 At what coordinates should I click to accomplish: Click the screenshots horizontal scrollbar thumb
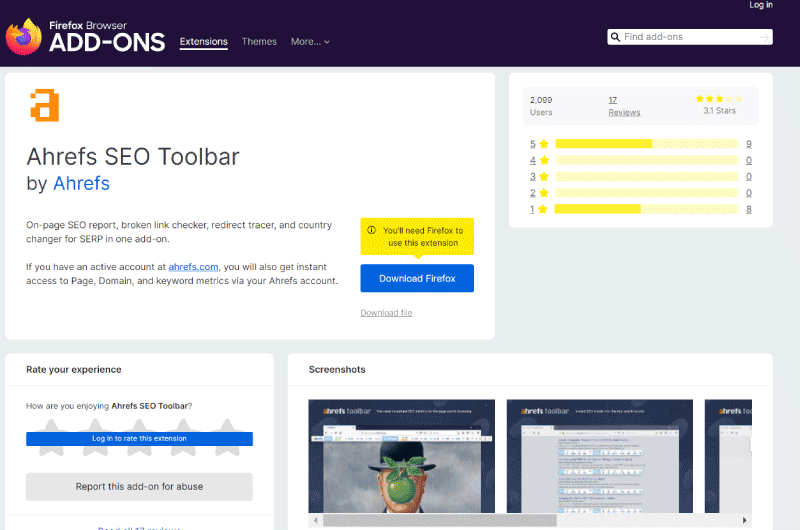click(x=440, y=520)
